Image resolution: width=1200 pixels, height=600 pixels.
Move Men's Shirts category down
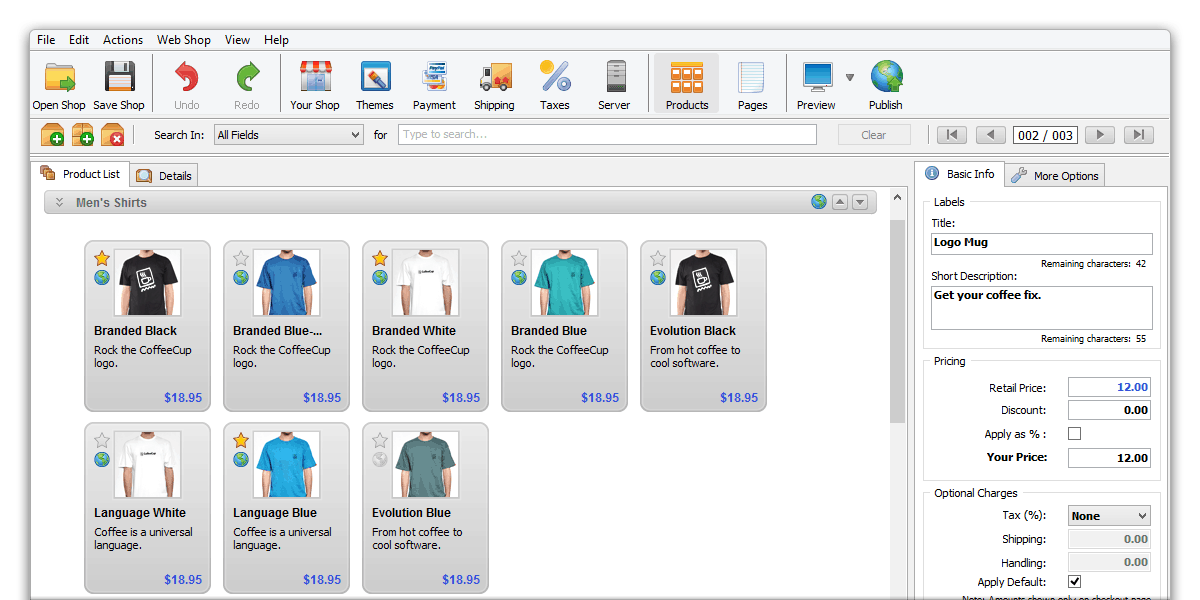pos(859,202)
